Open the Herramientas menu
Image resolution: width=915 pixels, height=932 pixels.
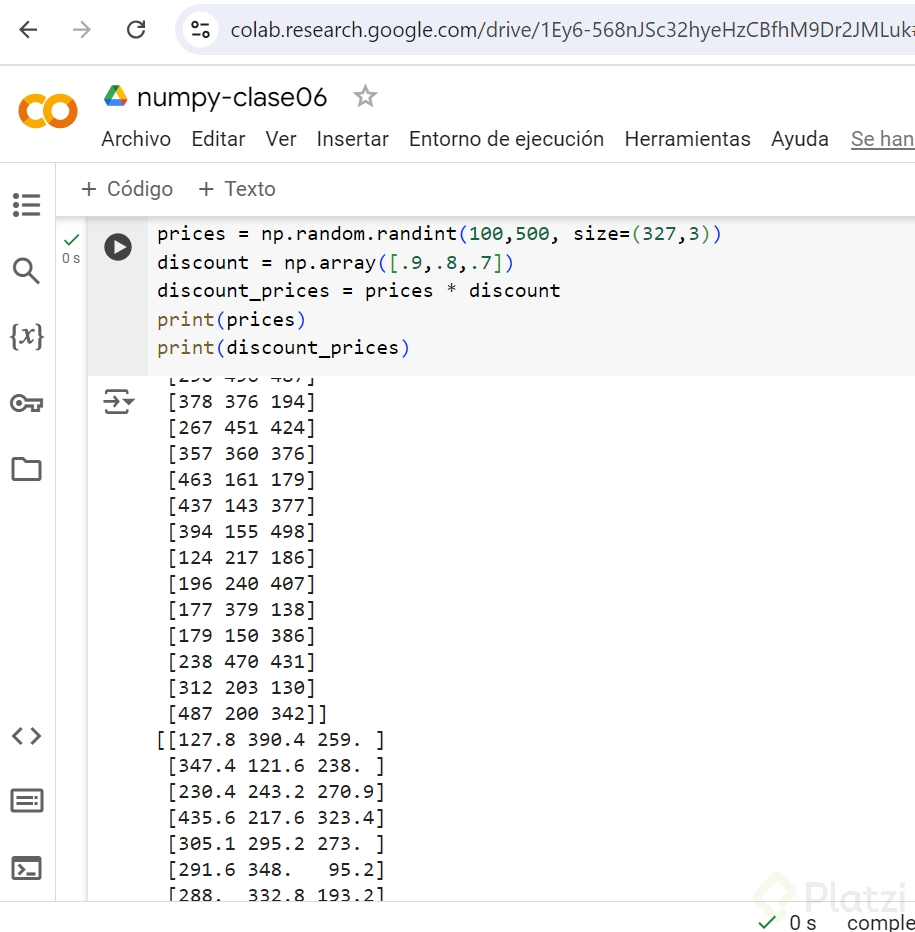687,139
